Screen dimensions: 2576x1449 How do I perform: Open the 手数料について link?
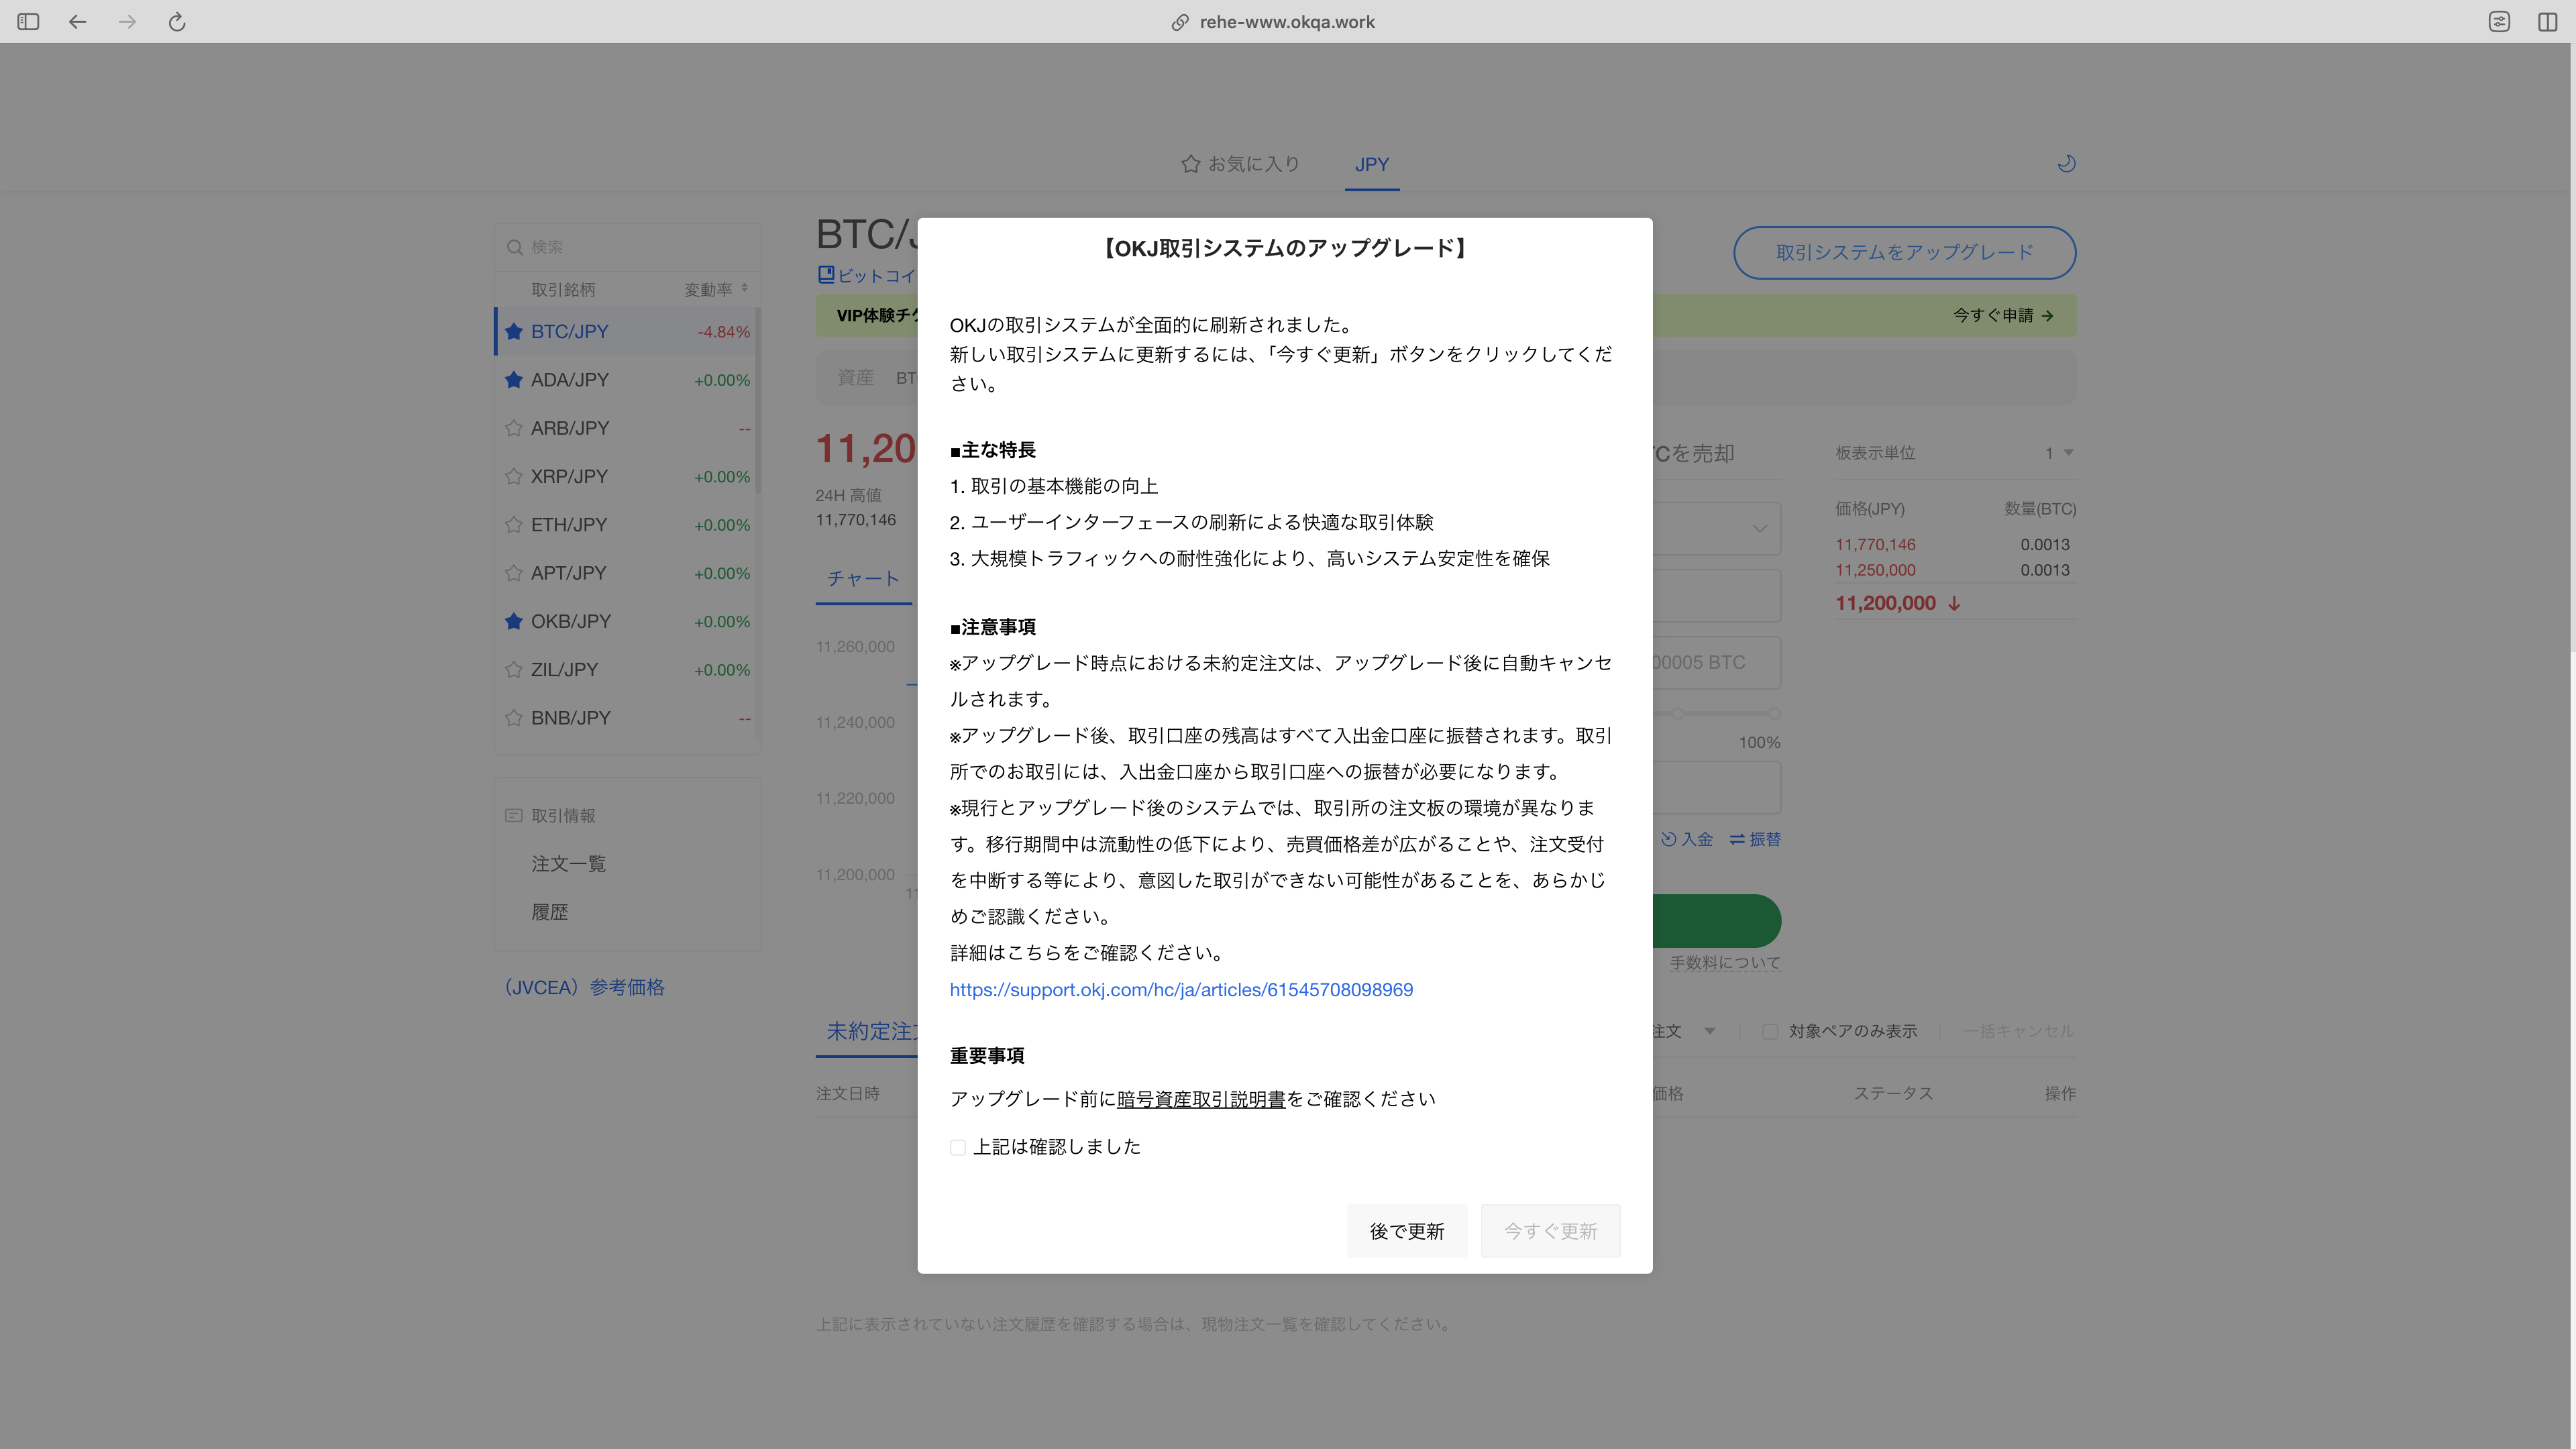[x=1725, y=962]
